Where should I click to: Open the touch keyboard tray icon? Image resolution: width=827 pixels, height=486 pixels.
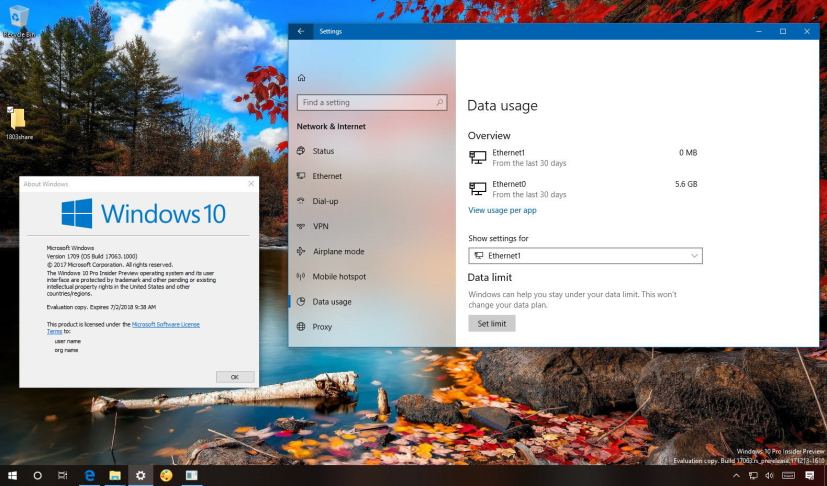[x=788, y=476]
